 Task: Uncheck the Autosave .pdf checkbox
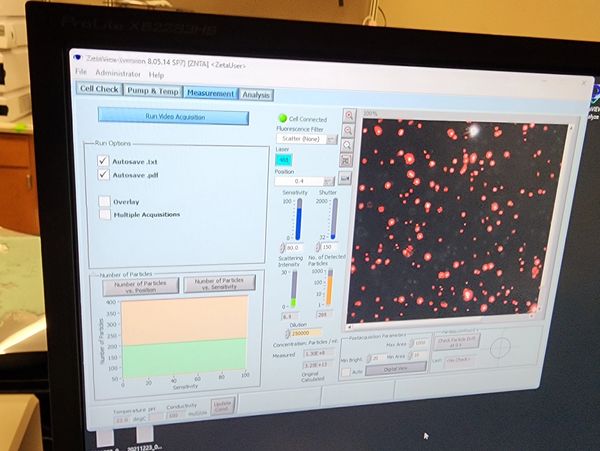(102, 175)
